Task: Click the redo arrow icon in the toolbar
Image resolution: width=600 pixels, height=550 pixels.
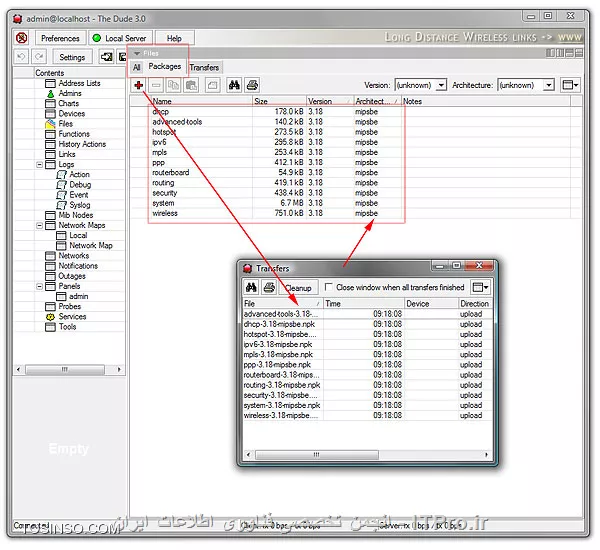Action: 39,57
